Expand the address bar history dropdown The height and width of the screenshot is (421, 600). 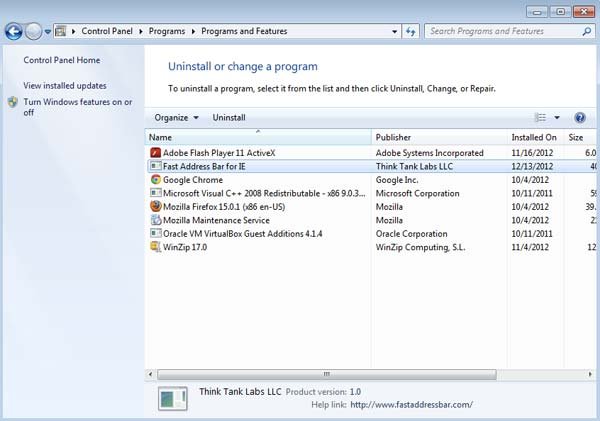point(395,31)
